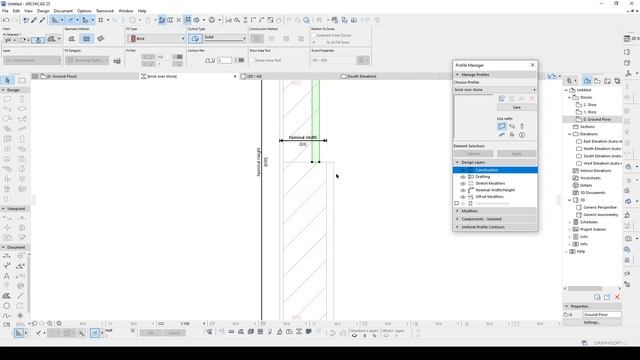This screenshot has height=360, width=640.
Task: Toggle the Stretch Modifiers layer eye visibility
Action: 463,184
